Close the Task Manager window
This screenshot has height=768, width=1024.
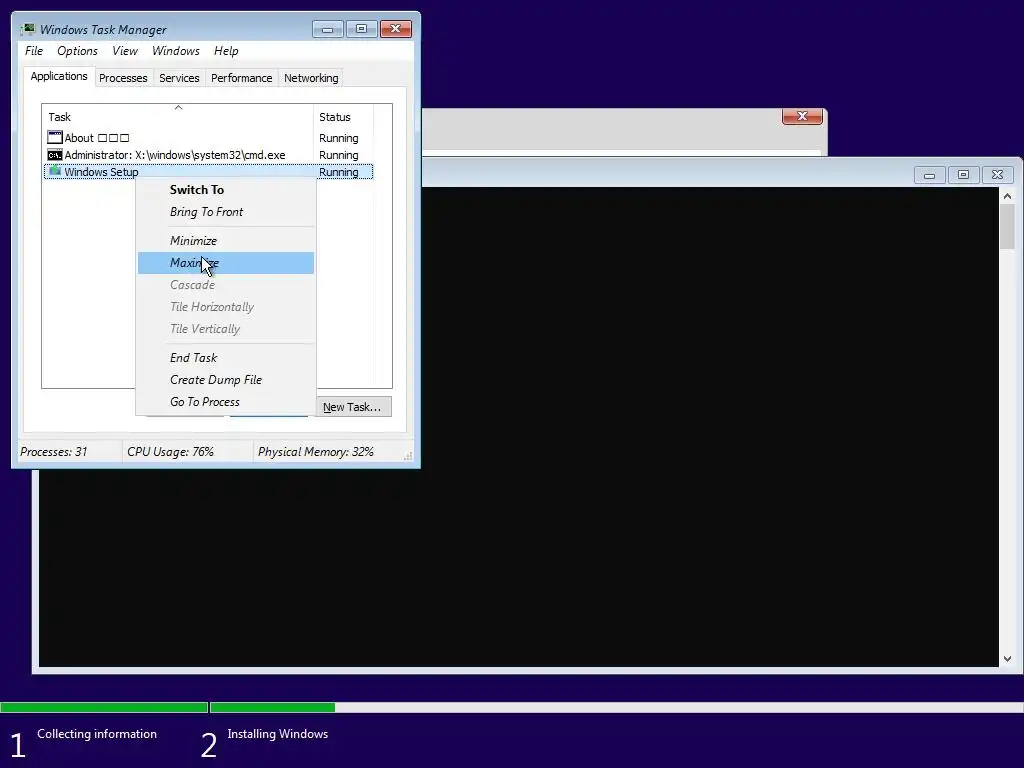point(396,29)
